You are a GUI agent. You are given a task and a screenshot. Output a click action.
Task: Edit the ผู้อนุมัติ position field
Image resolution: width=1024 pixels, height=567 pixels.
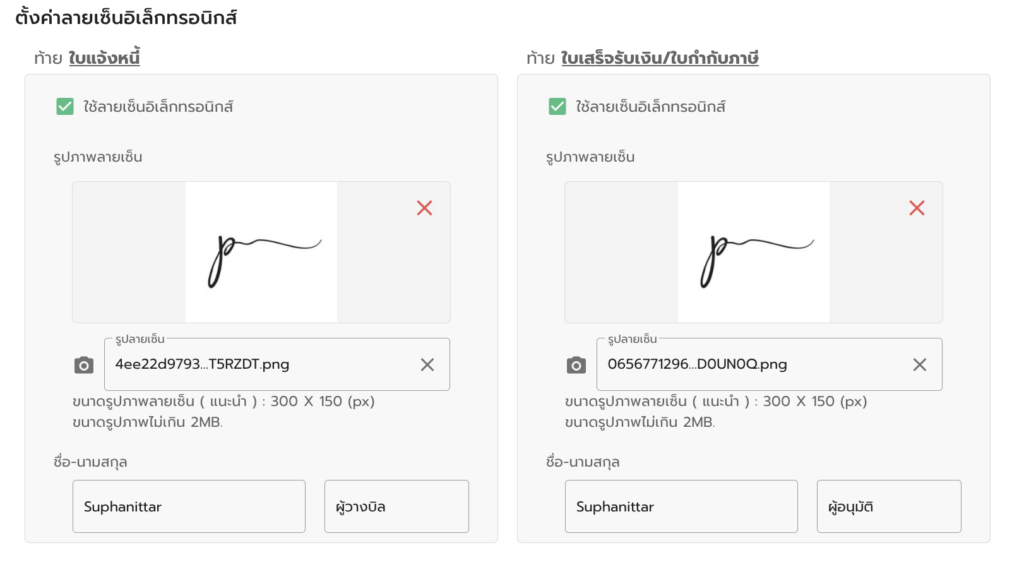click(x=889, y=506)
